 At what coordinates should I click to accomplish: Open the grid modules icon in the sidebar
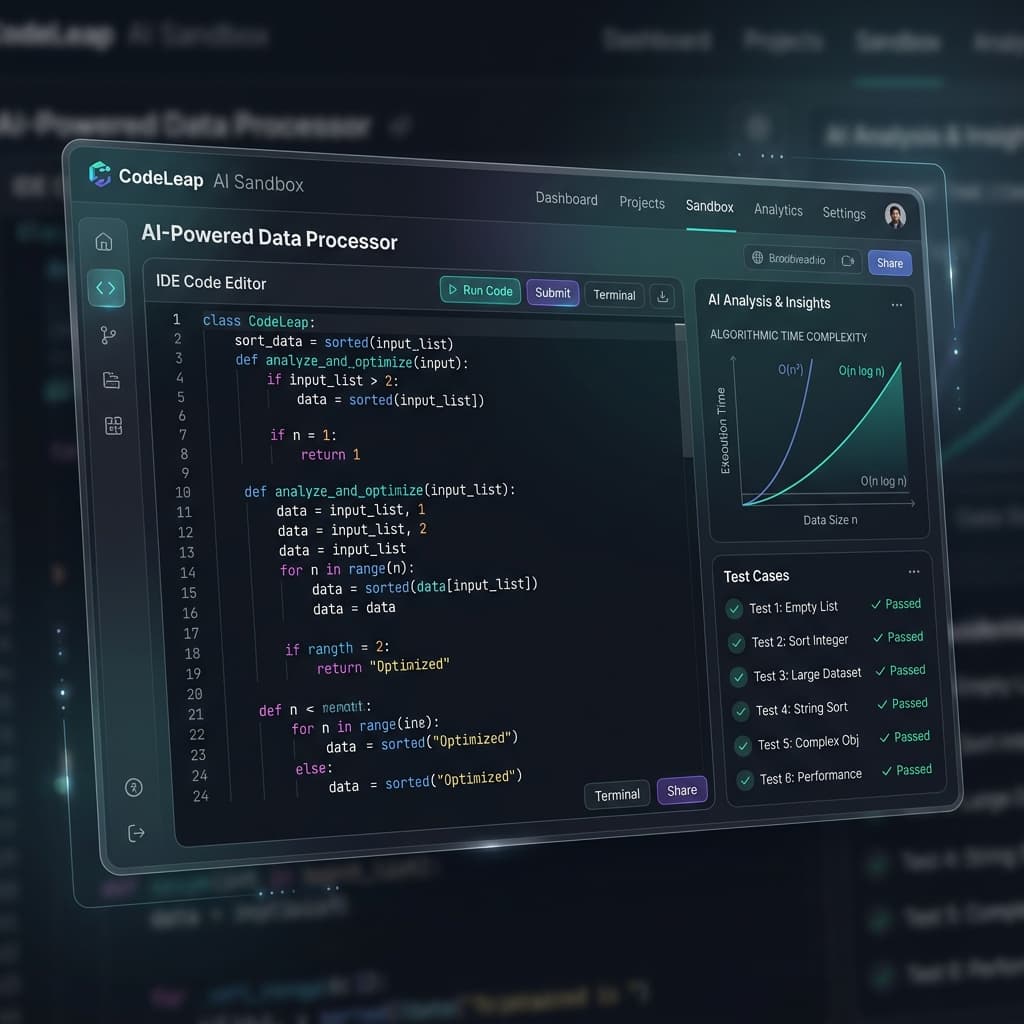point(114,426)
